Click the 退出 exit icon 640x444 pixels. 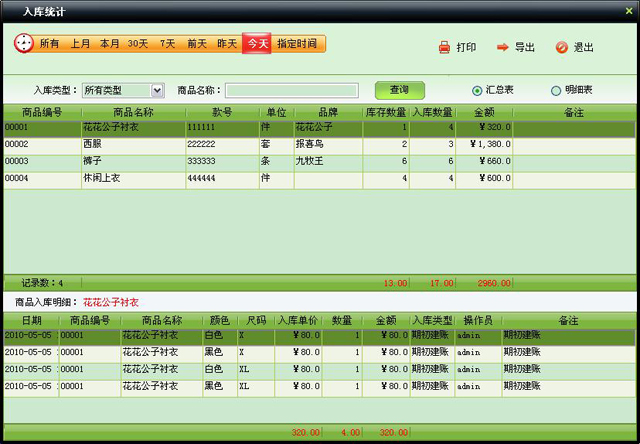click(x=561, y=47)
